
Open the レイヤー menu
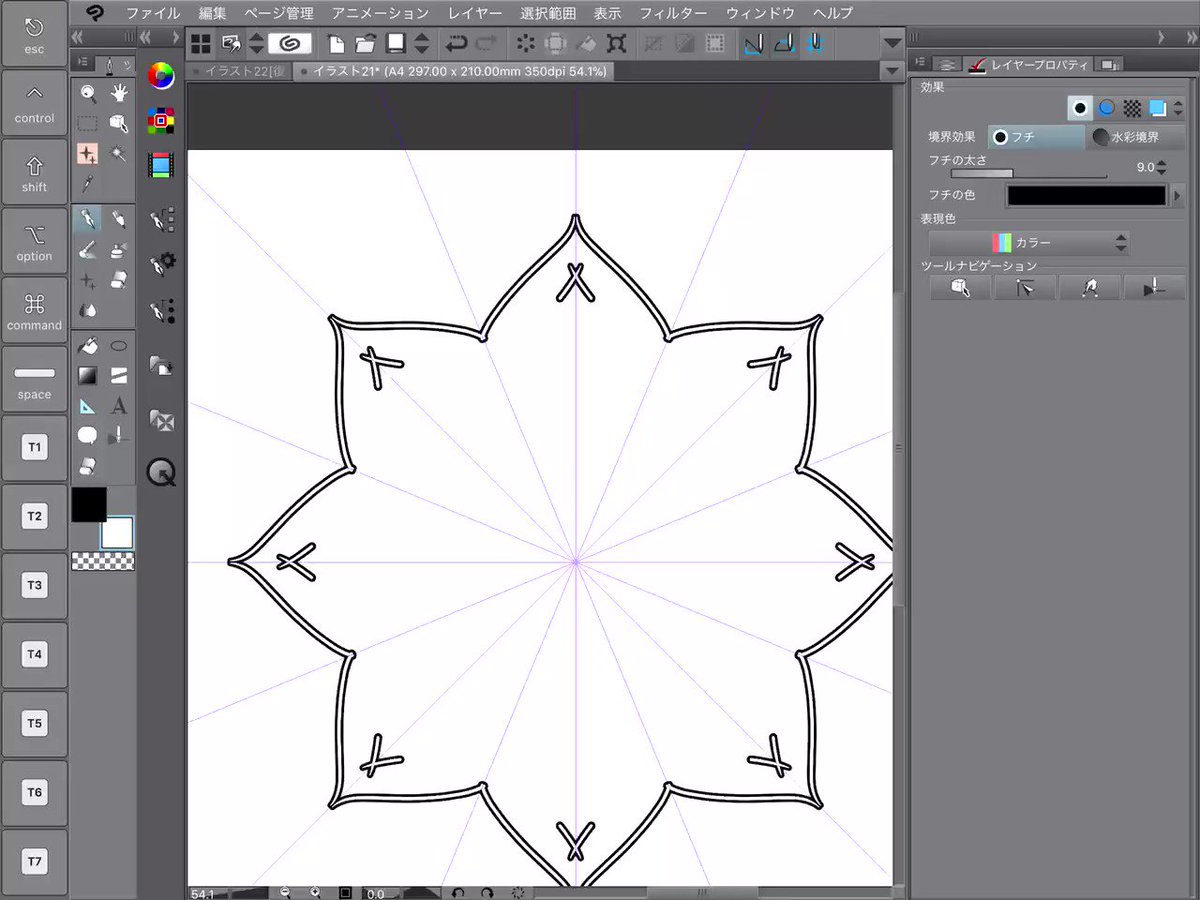[475, 13]
